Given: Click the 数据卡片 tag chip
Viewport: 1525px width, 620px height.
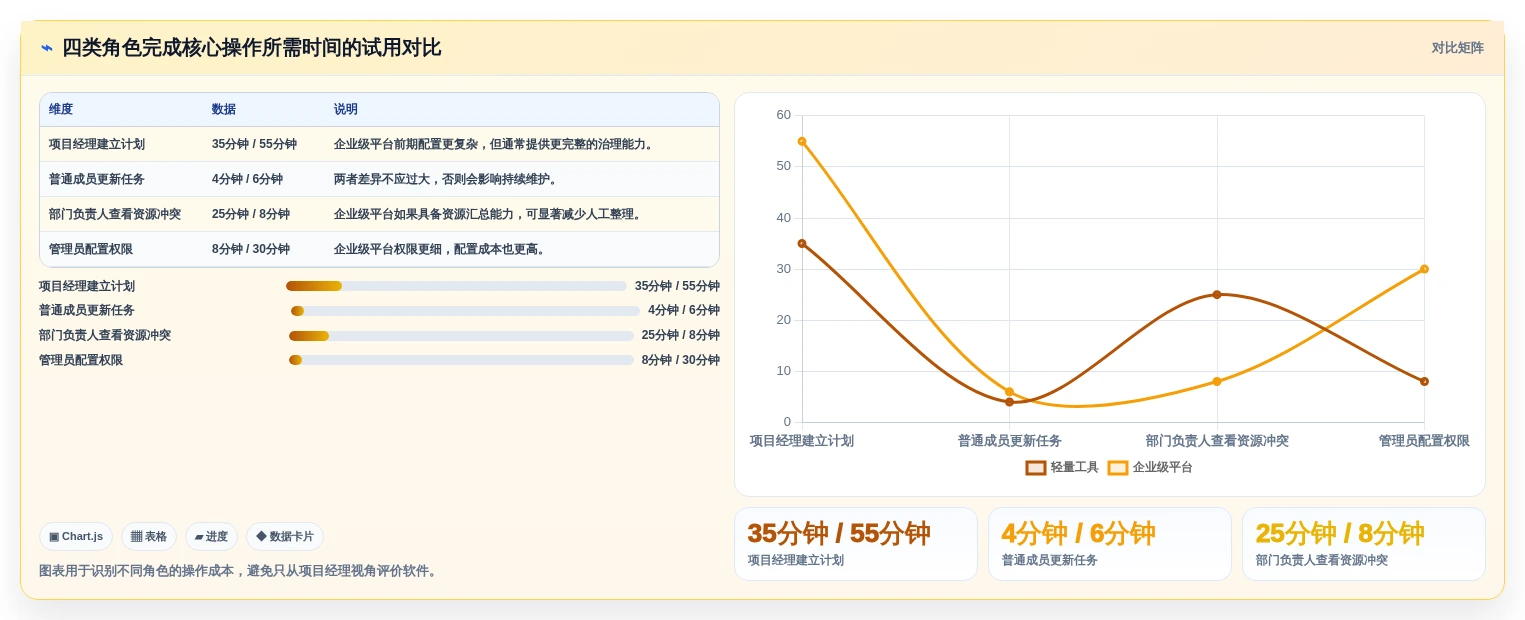Looking at the screenshot, I should pyautogui.click(x=285, y=536).
